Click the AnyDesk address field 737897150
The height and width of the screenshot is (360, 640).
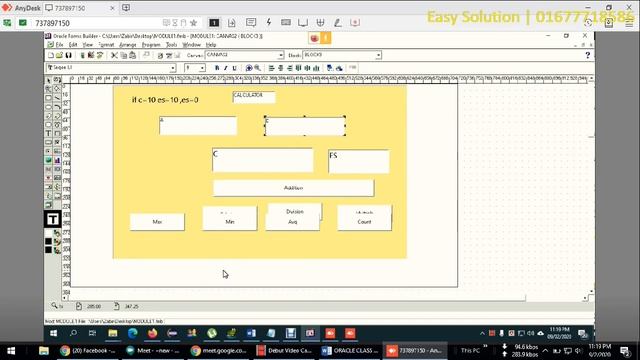click(96, 23)
